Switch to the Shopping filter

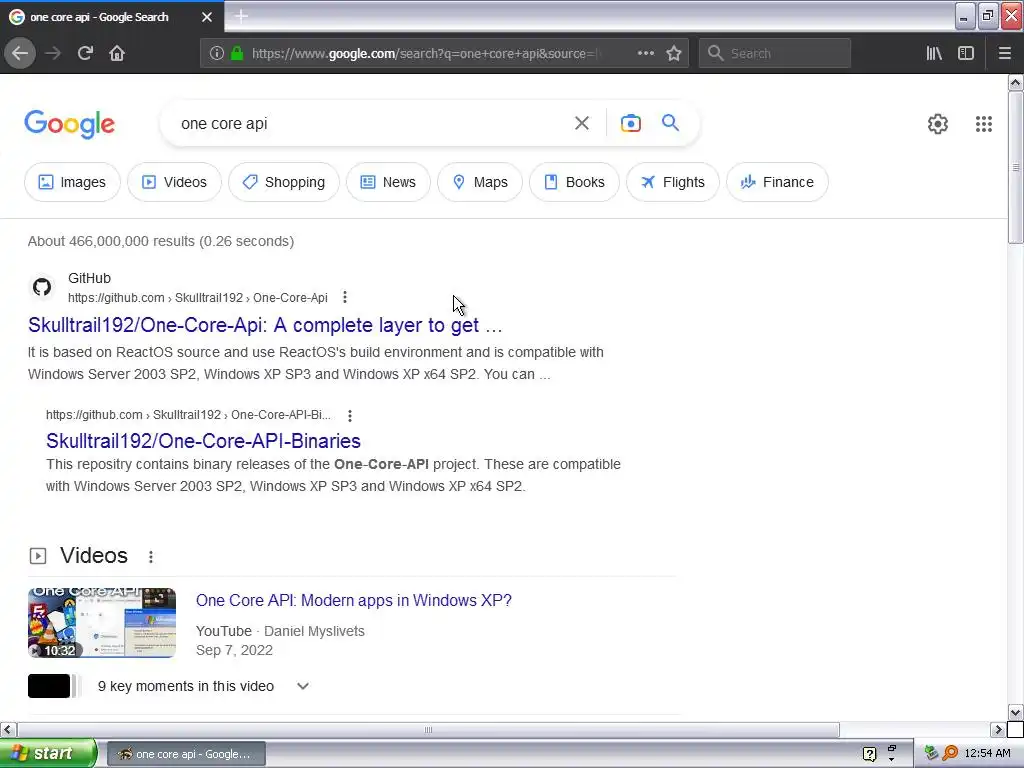pos(284,182)
